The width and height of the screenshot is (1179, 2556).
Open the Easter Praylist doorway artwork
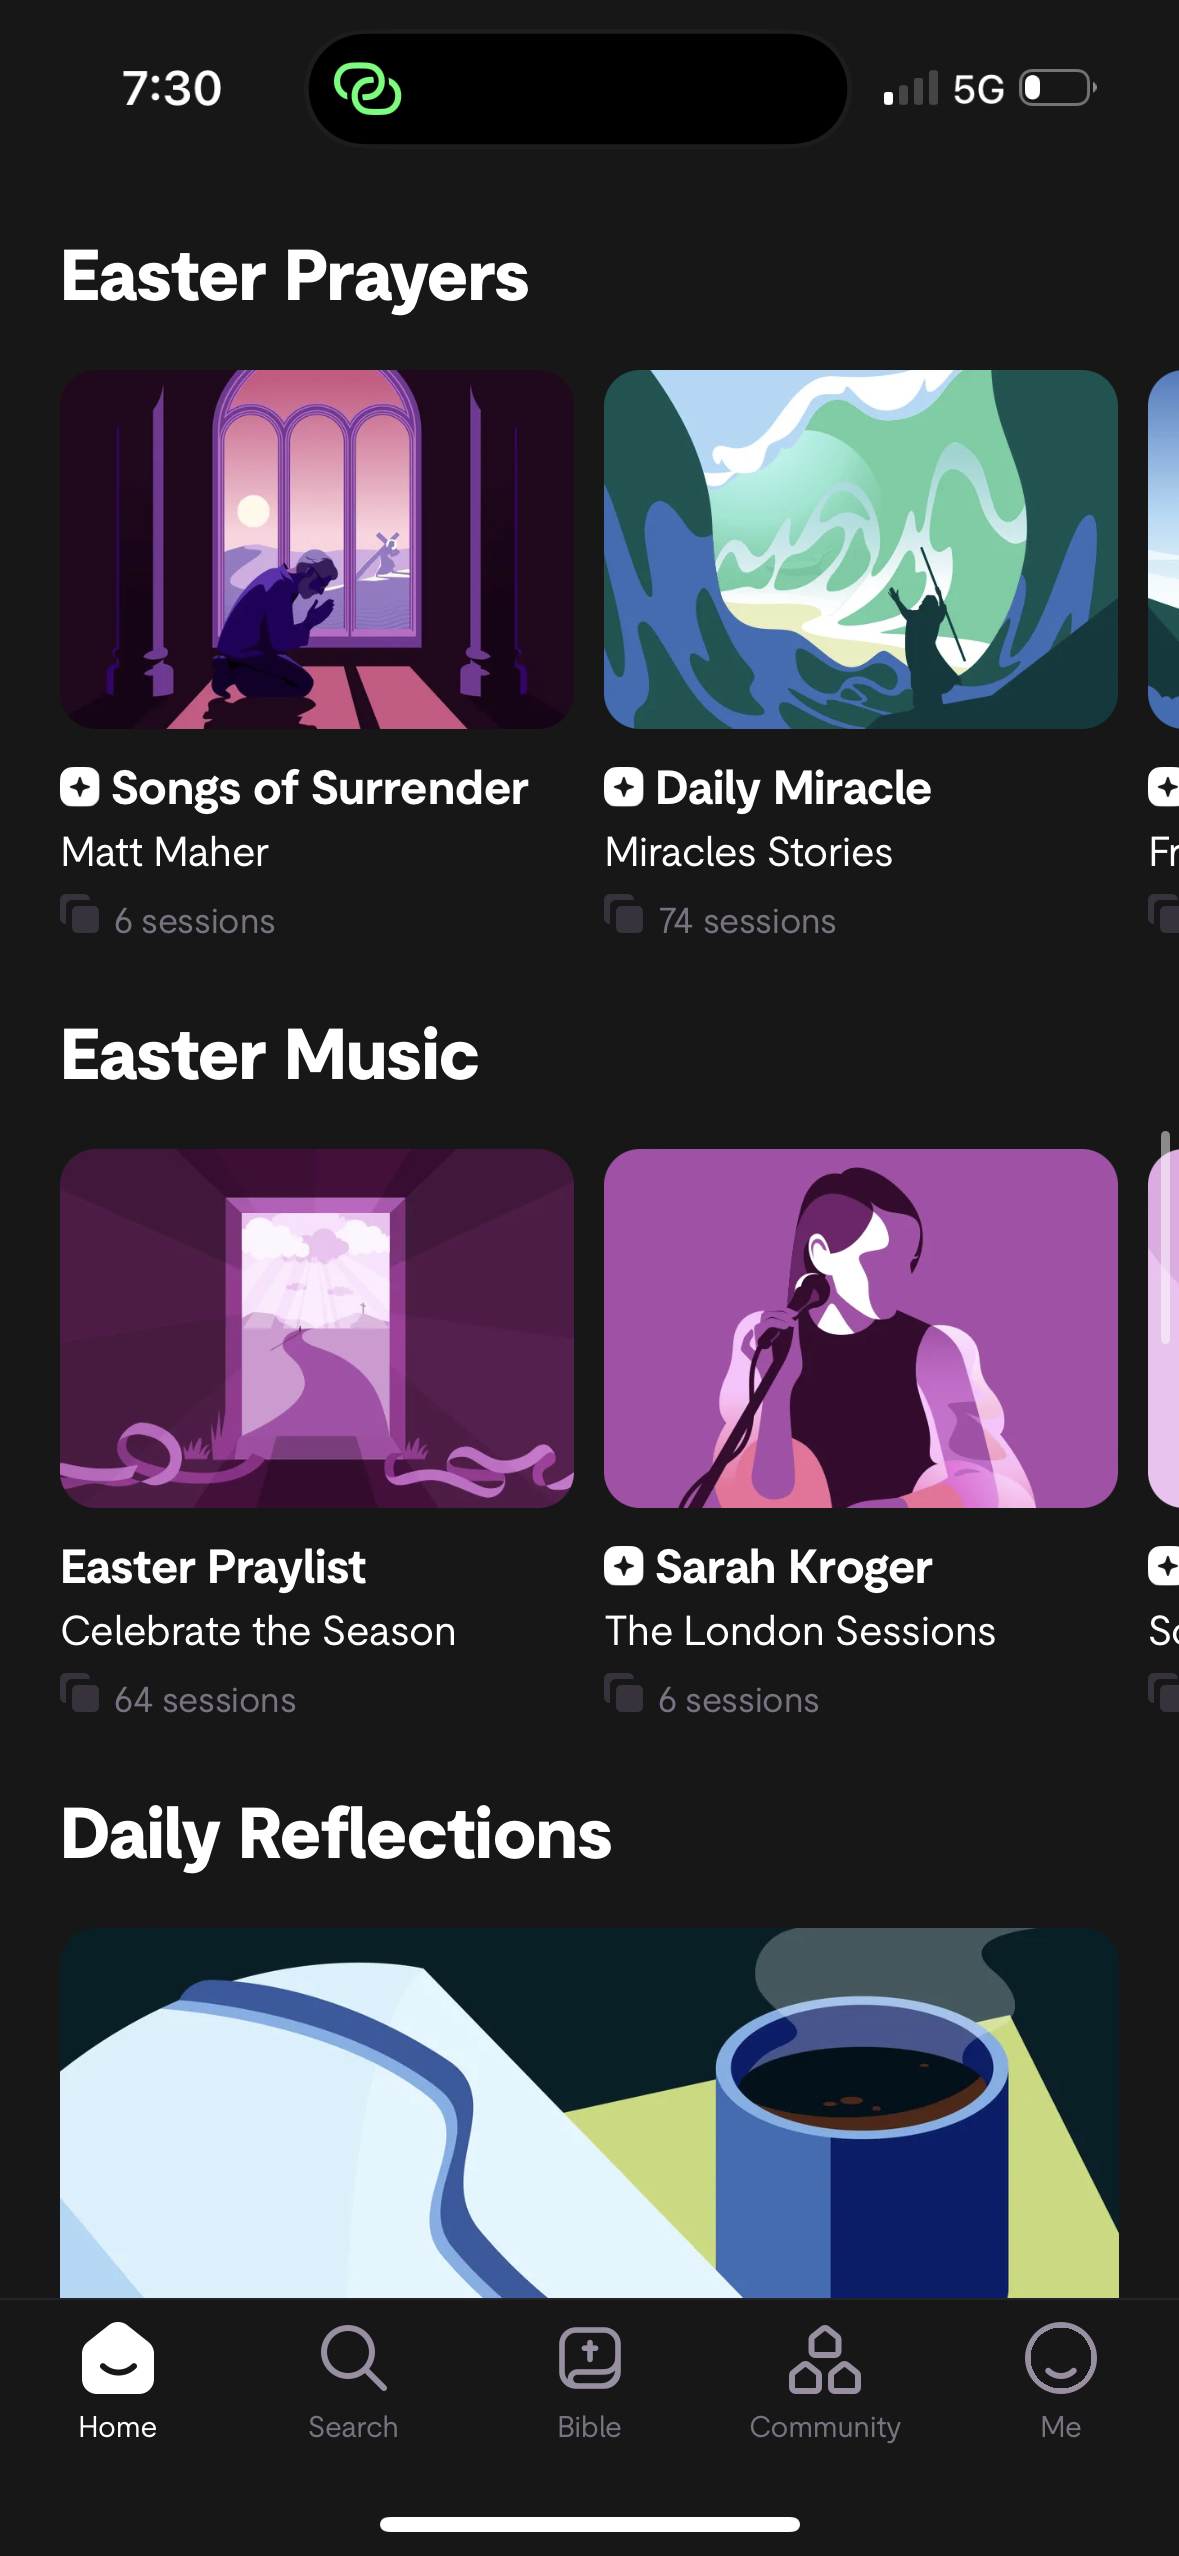pyautogui.click(x=317, y=1328)
